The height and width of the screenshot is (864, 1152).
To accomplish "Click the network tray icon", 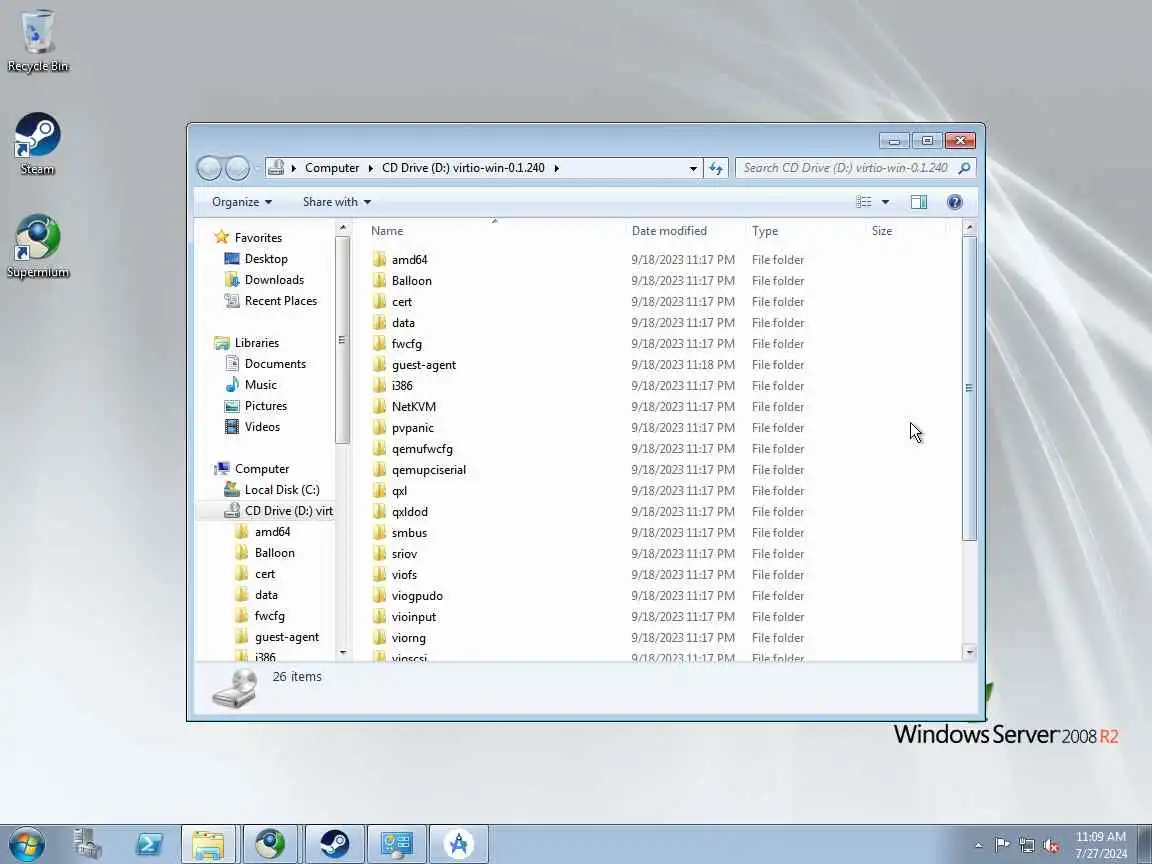I will click(1026, 846).
